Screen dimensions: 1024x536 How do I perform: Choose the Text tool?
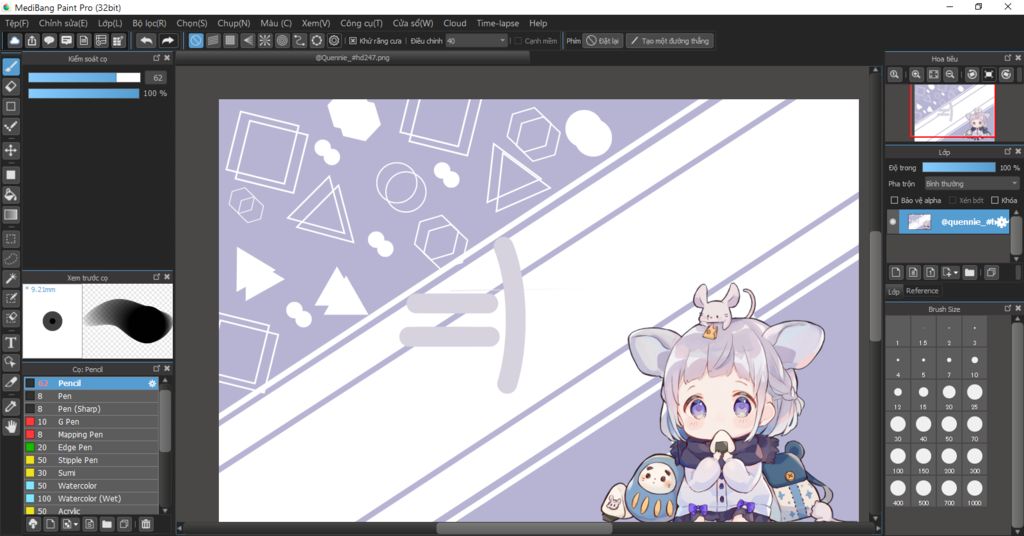pyautogui.click(x=11, y=342)
